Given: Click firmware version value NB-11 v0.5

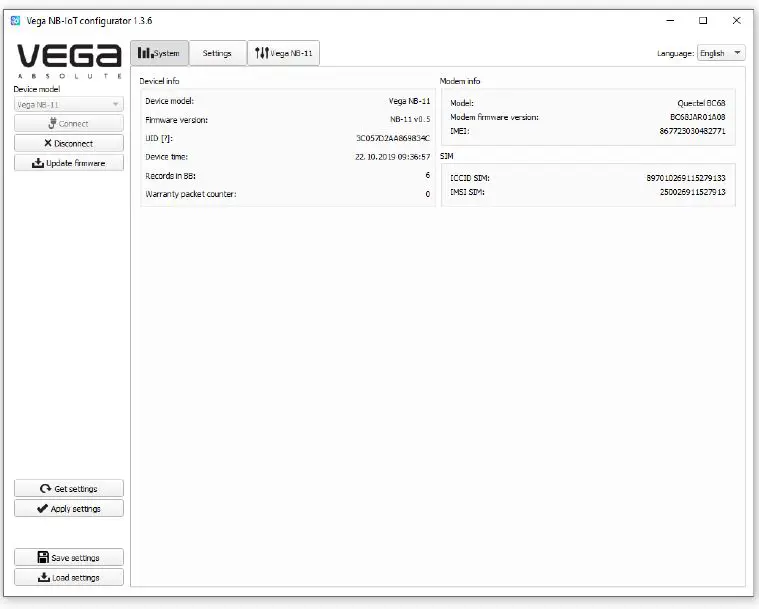Looking at the screenshot, I should [x=410, y=120].
